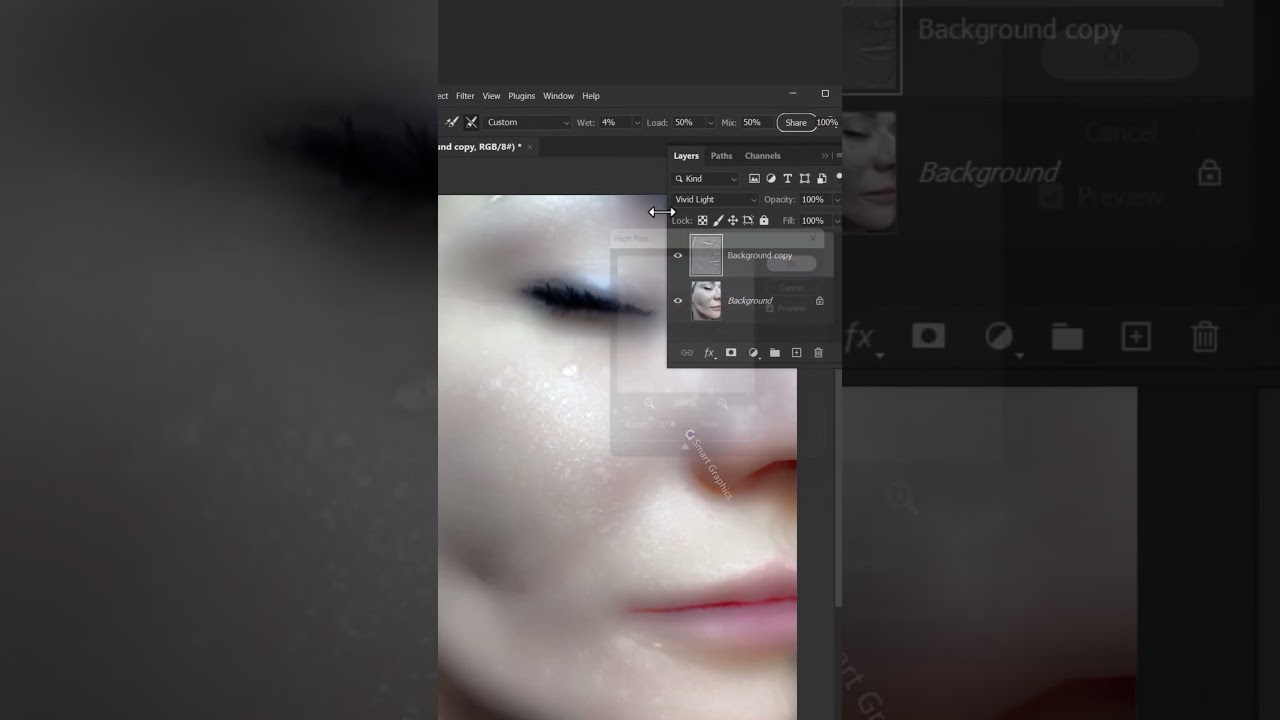Open the Wet value dropdown arrow

click(636, 123)
